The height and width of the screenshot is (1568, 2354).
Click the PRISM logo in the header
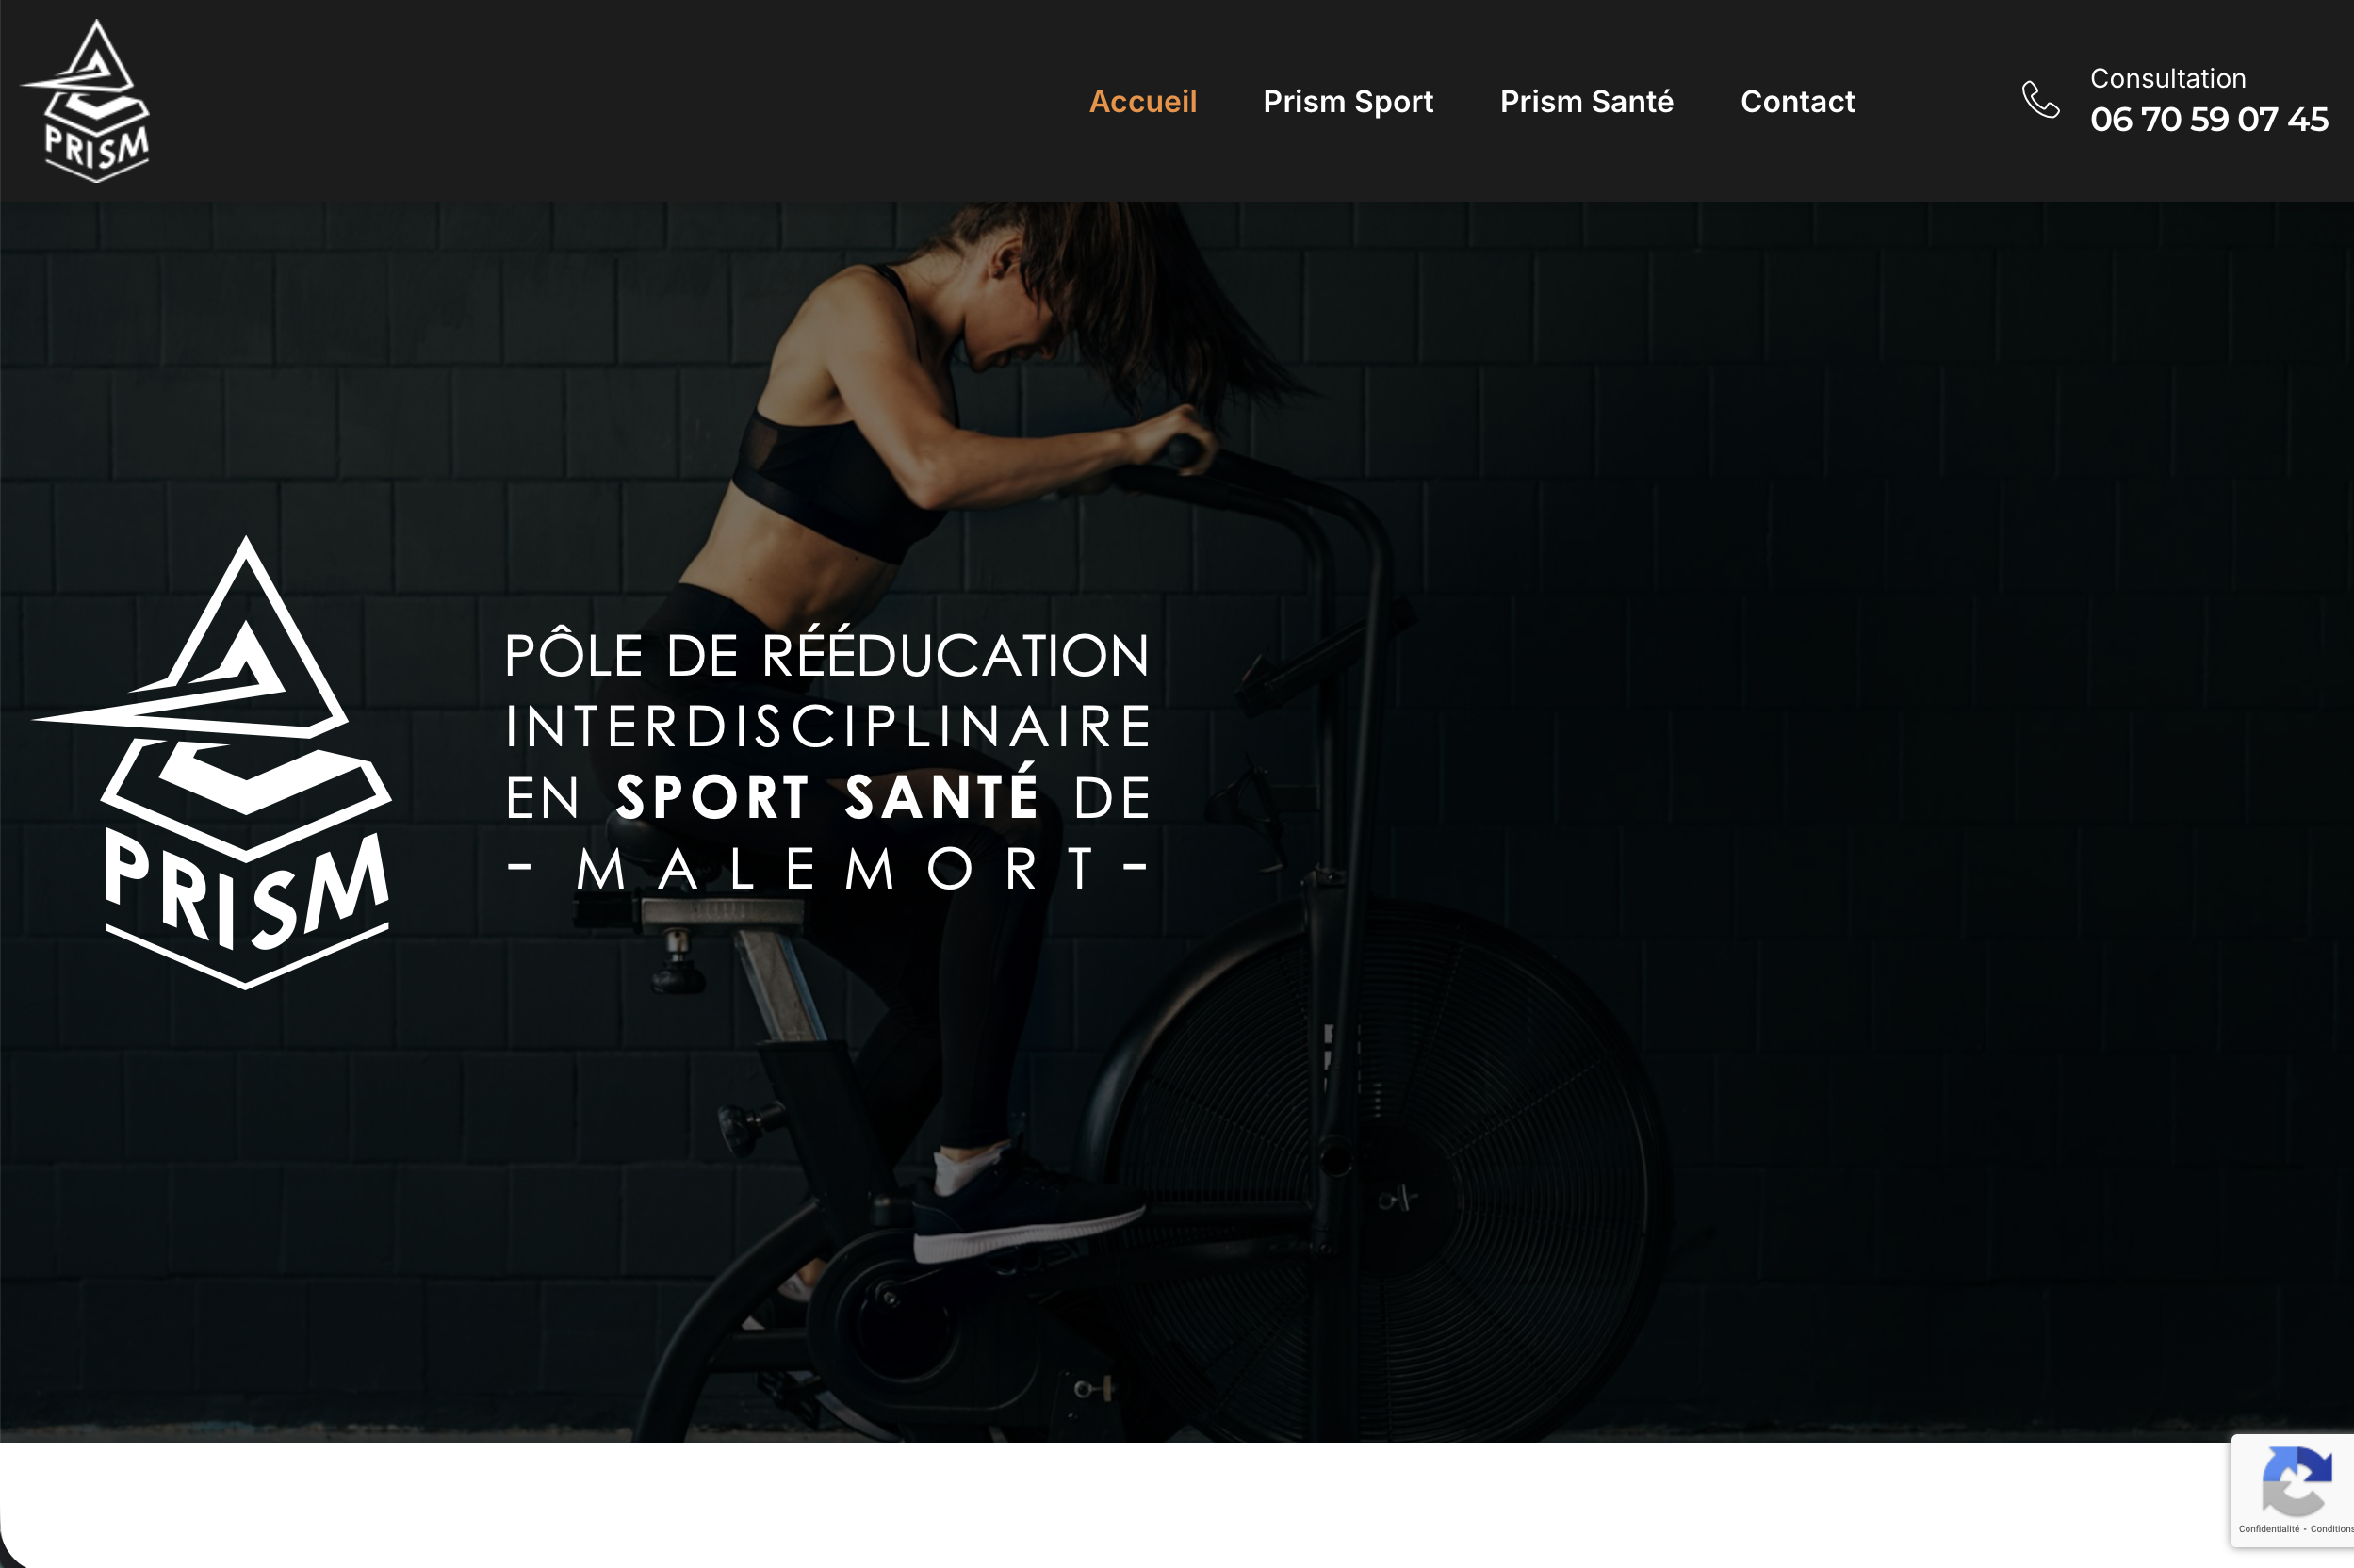(x=88, y=101)
